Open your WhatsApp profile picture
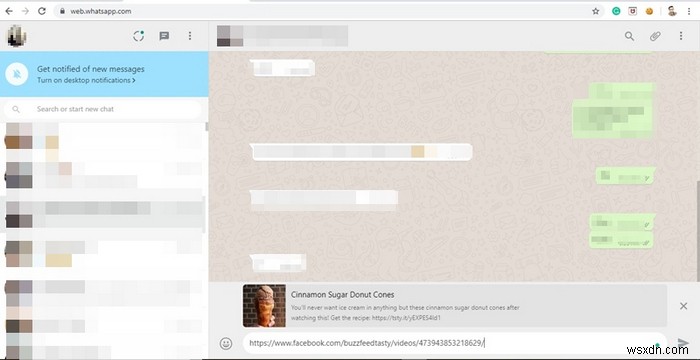 pos(17,36)
